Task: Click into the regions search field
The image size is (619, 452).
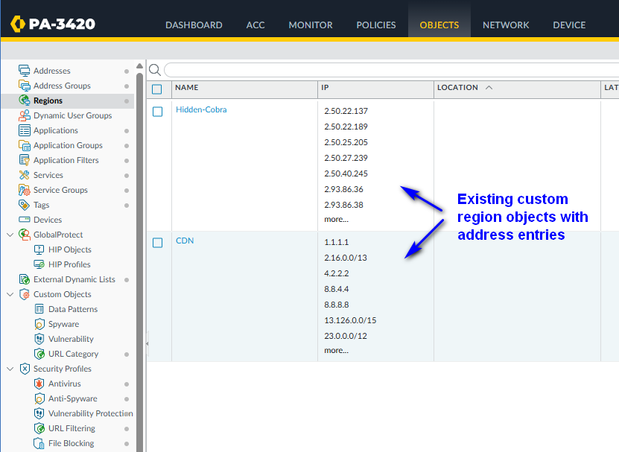Action: (390, 70)
